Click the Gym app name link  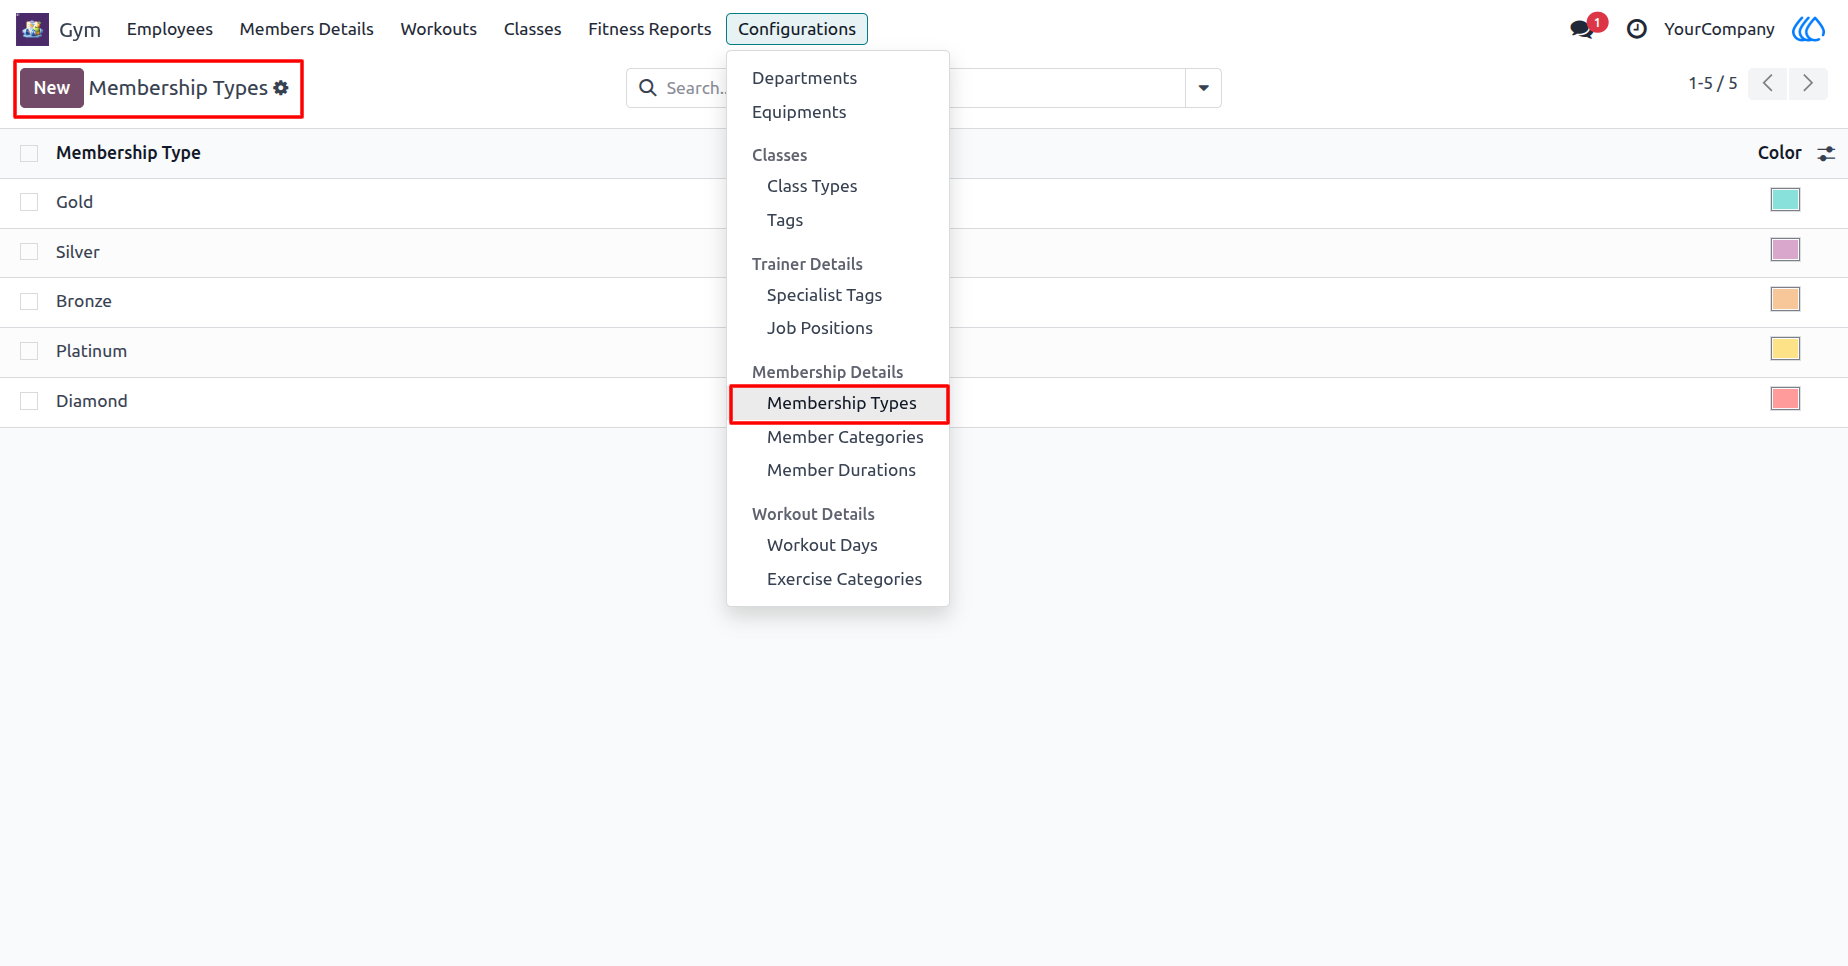(x=80, y=29)
